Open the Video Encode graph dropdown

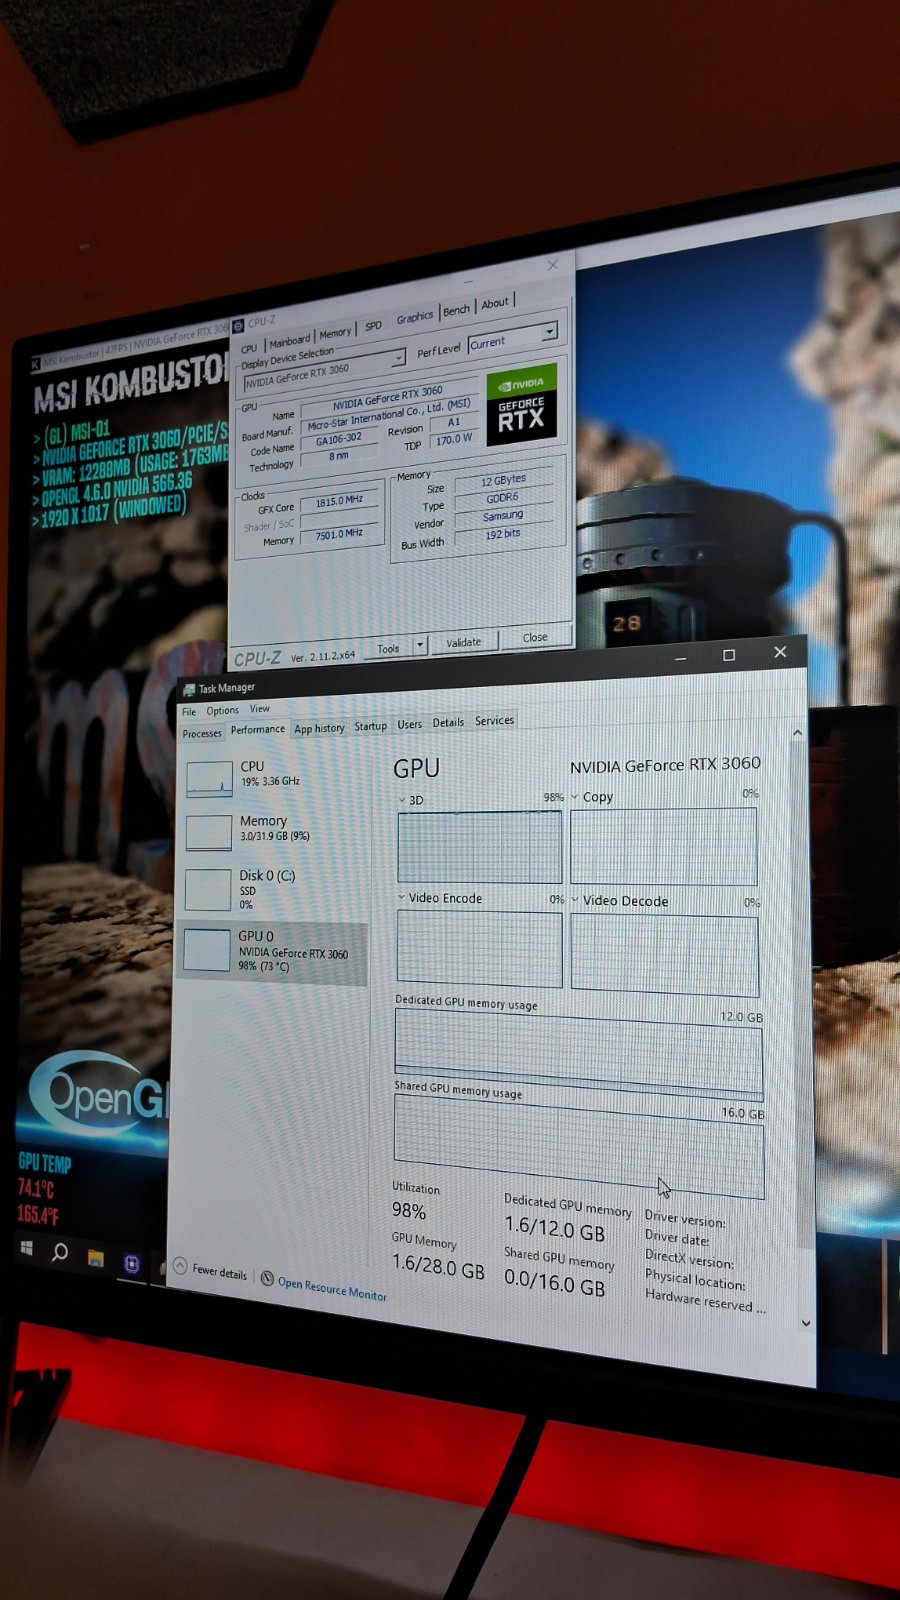[401, 897]
